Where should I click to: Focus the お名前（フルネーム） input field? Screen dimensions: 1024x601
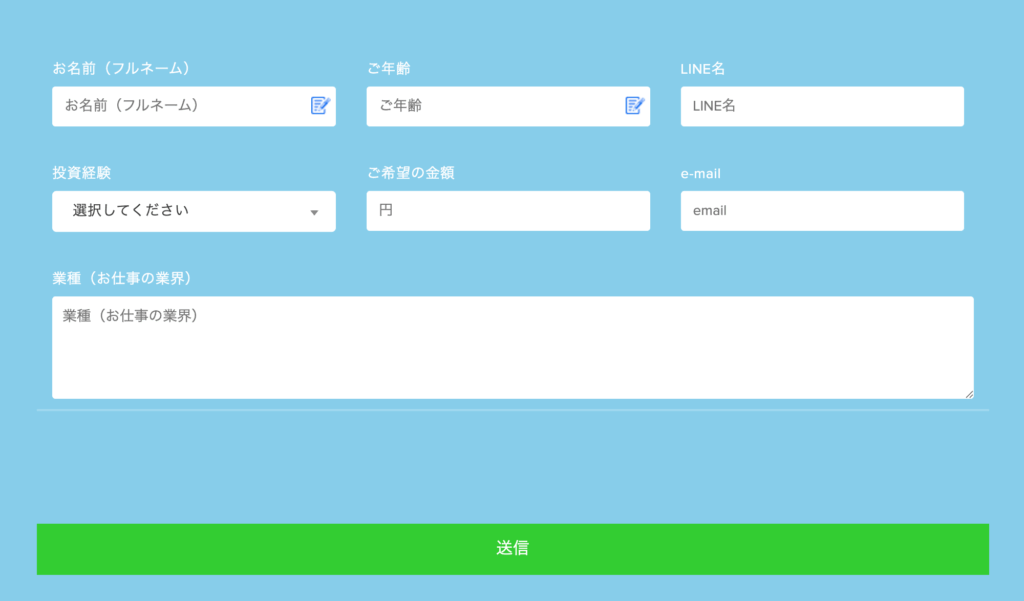194,106
